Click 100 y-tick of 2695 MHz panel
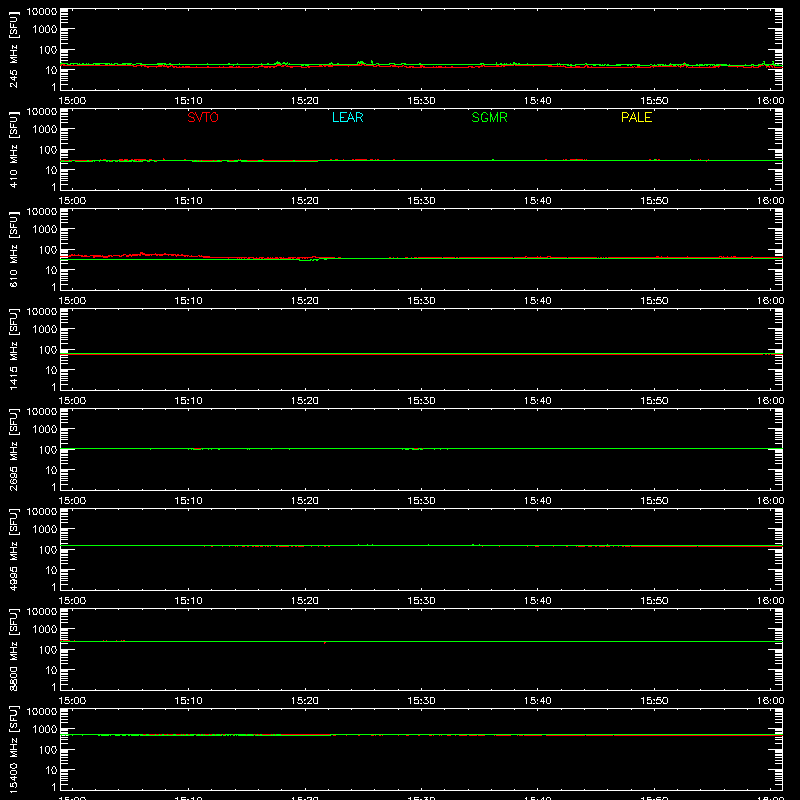 point(48,449)
